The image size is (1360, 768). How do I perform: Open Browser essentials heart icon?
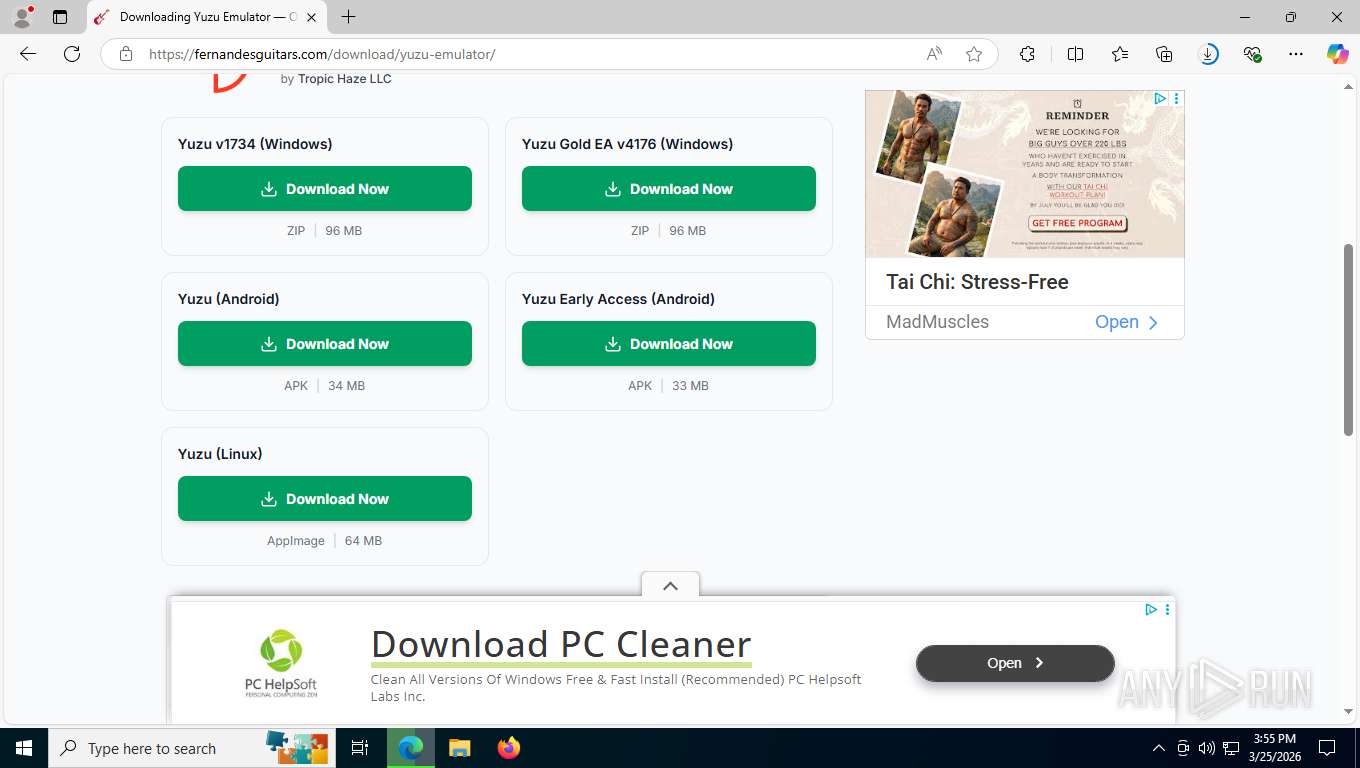point(1252,54)
